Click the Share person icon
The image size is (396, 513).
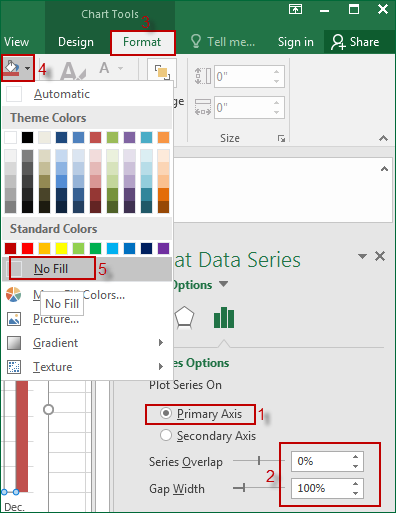point(338,42)
